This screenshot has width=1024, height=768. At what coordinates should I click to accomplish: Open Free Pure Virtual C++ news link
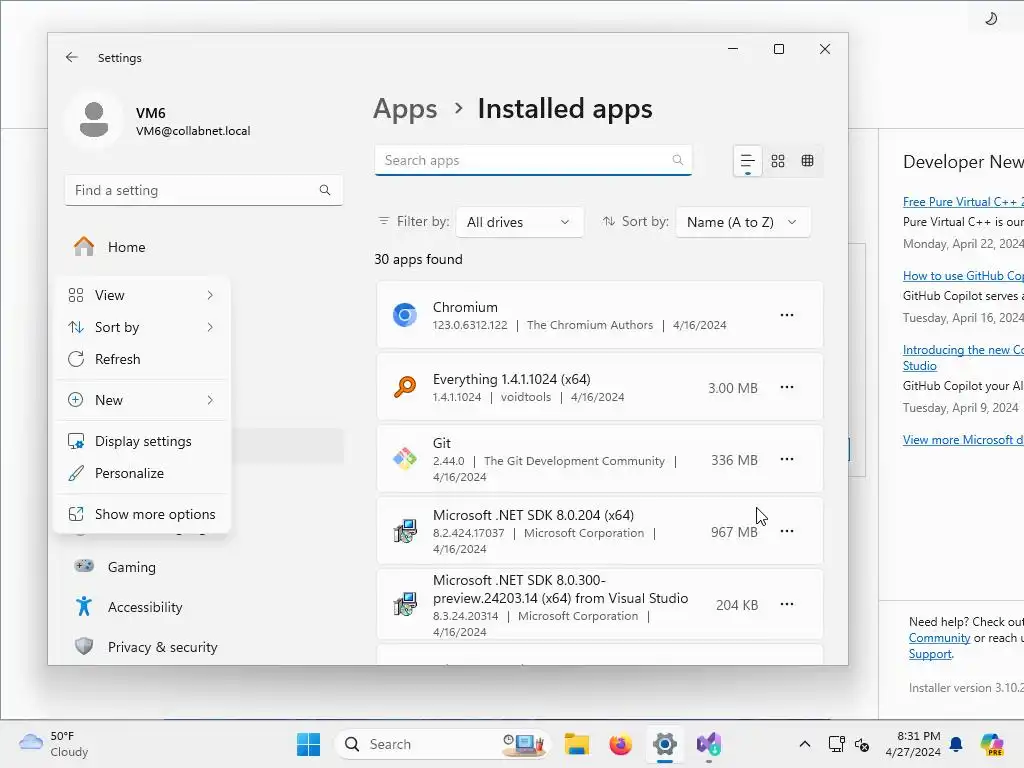(963, 202)
